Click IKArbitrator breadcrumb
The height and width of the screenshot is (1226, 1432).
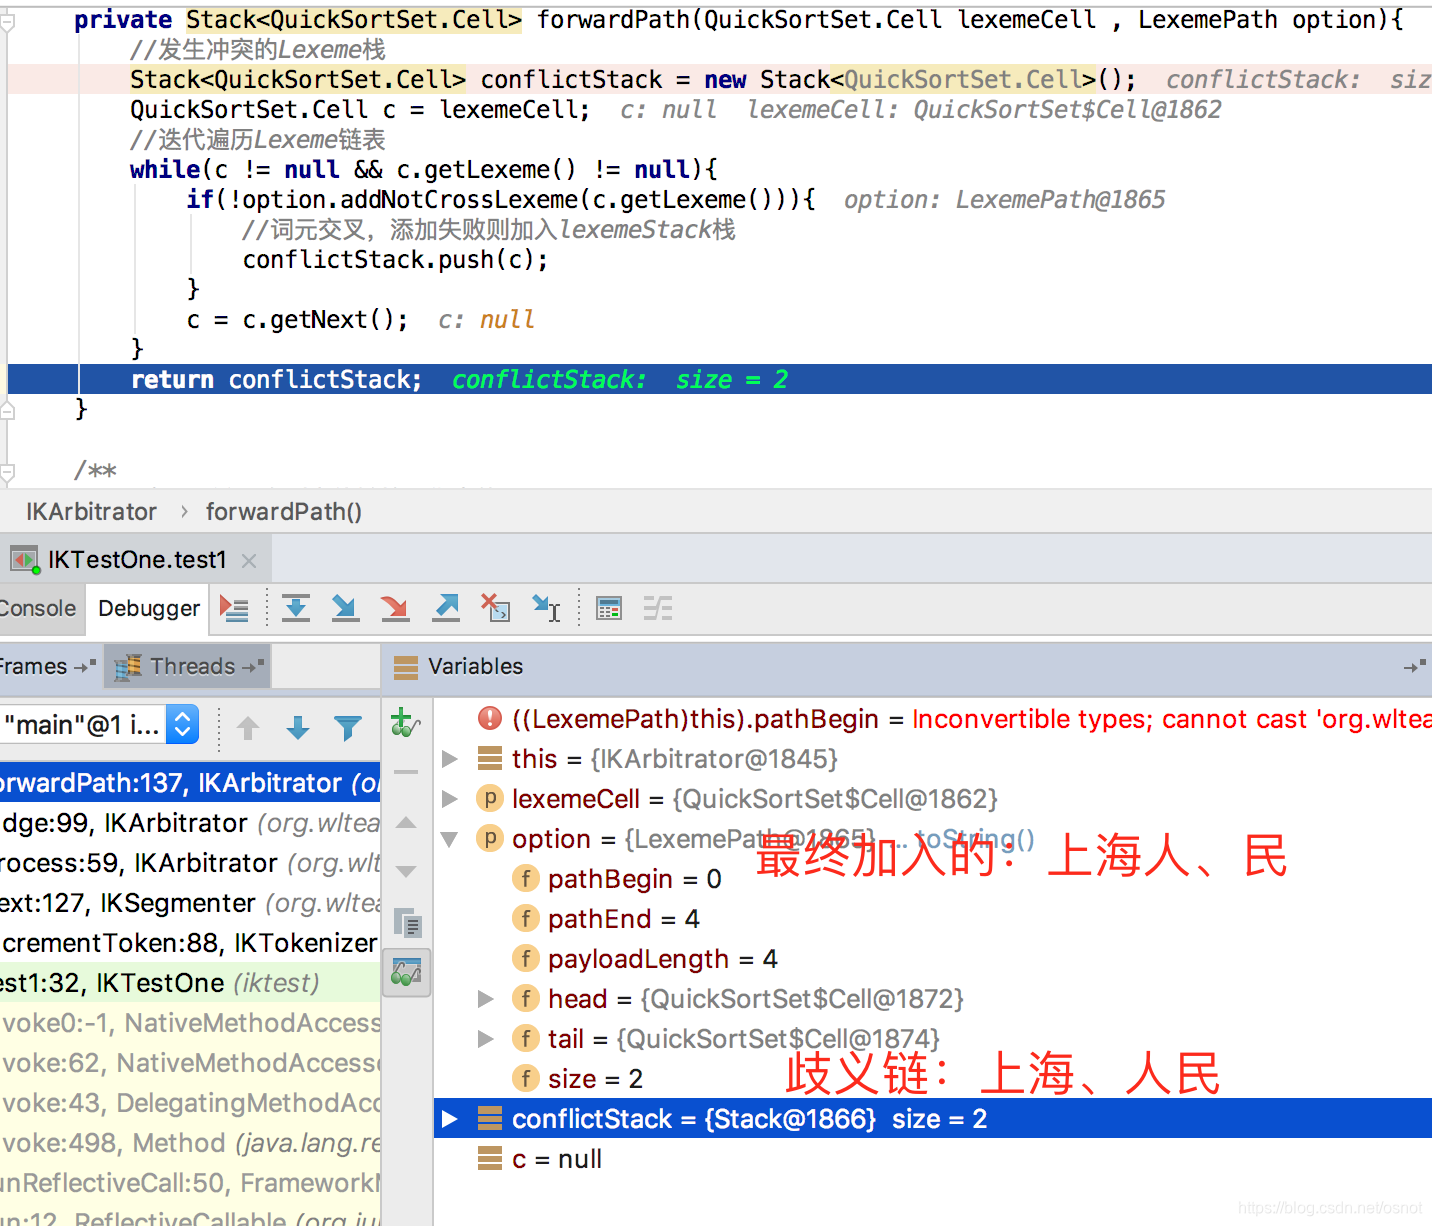pyautogui.click(x=91, y=512)
